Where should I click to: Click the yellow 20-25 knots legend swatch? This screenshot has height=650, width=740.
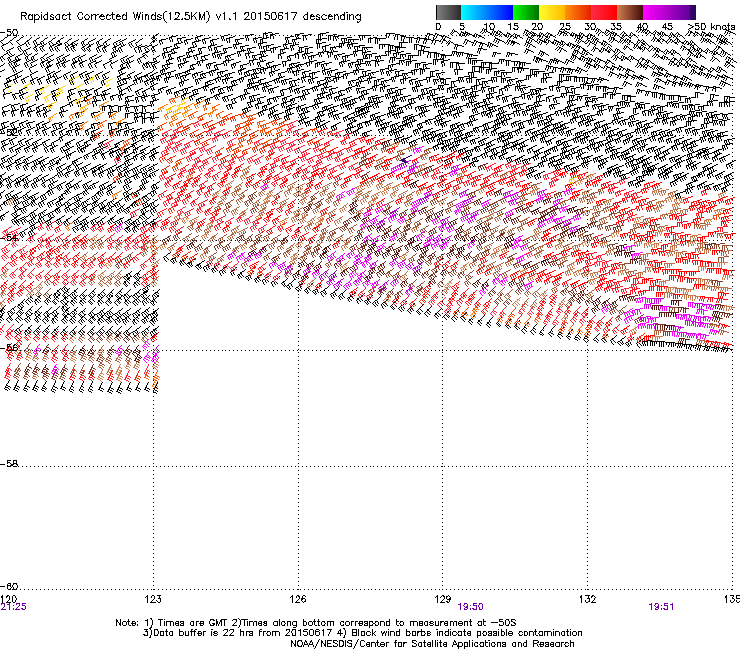pos(552,12)
